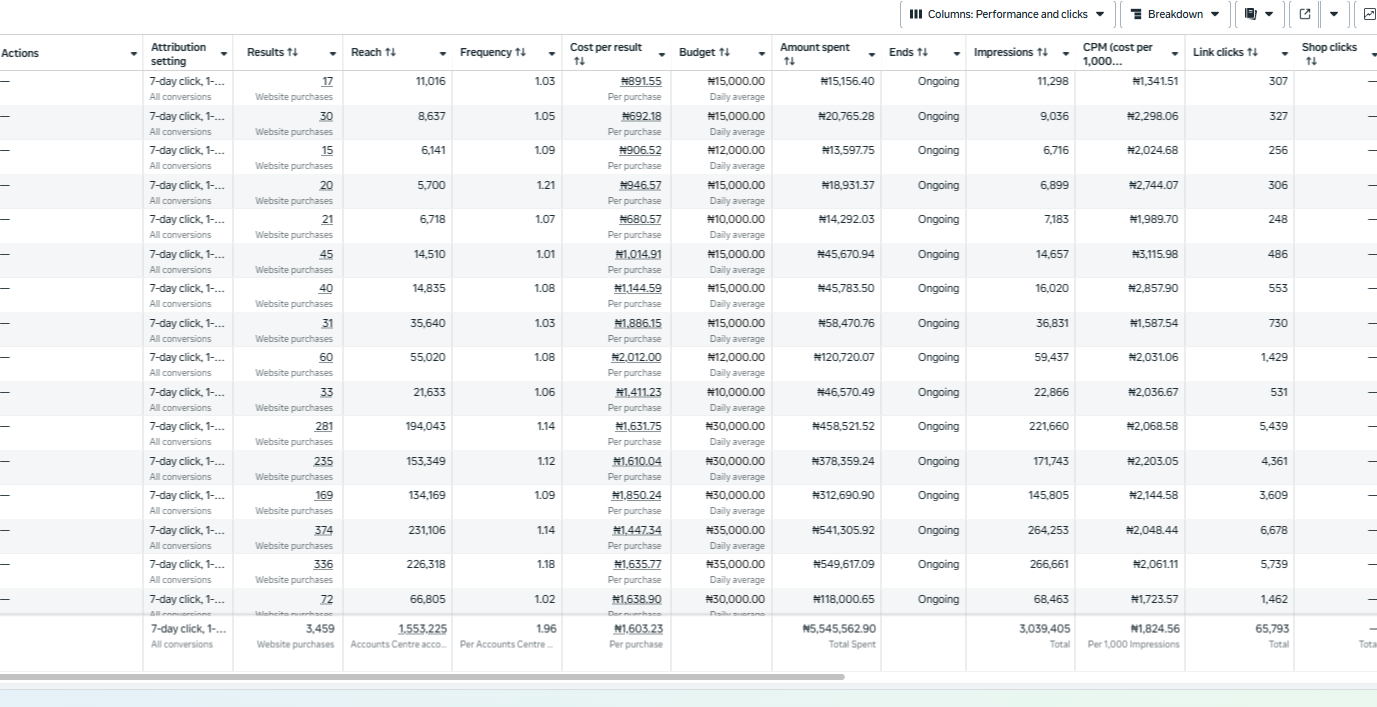Image resolution: width=1377 pixels, height=707 pixels.
Task: Open Amount spent column options arrow
Action: (x=871, y=54)
